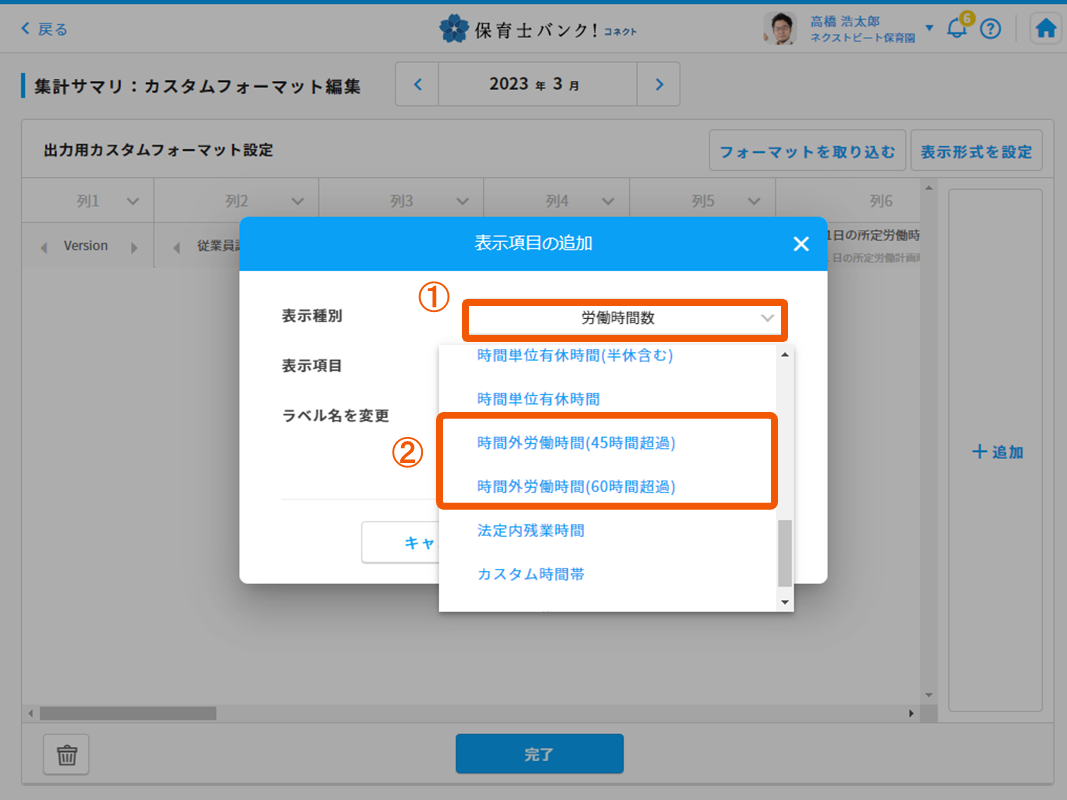Open user account menu for 高橋 浩太郎
Image resolution: width=1067 pixels, height=800 pixels.
(929, 28)
